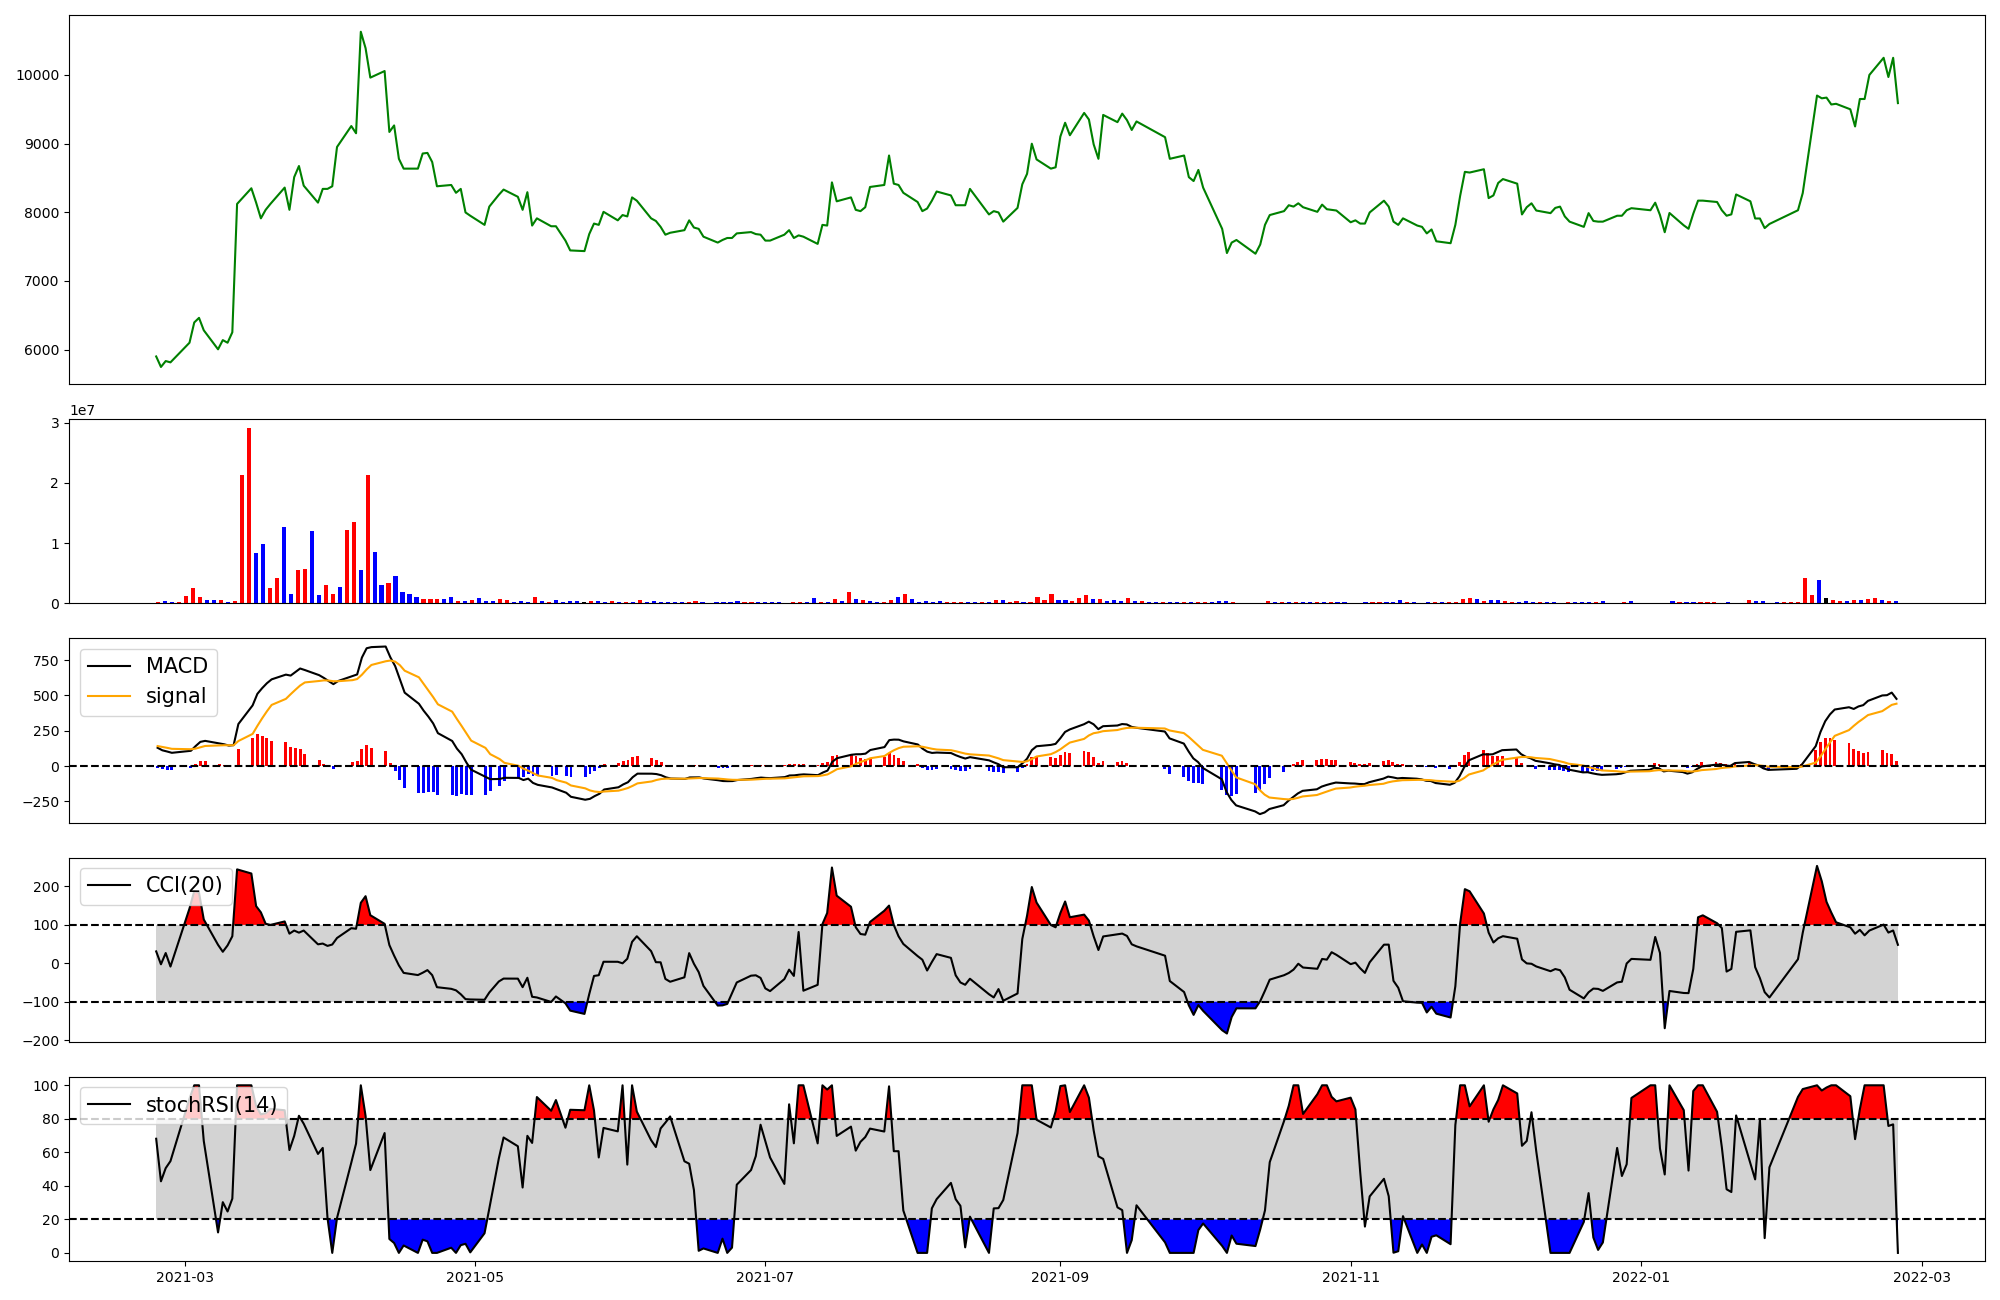Click the highest price peak in April 2021

361,32
